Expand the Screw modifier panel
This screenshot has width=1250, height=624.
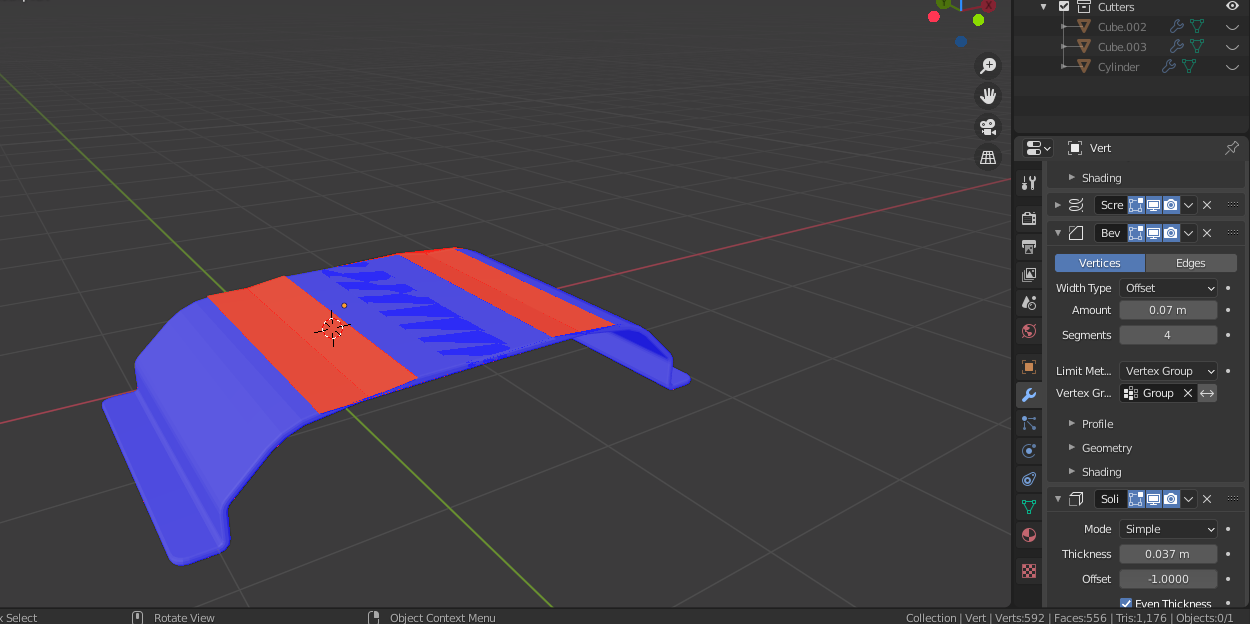pyautogui.click(x=1058, y=205)
